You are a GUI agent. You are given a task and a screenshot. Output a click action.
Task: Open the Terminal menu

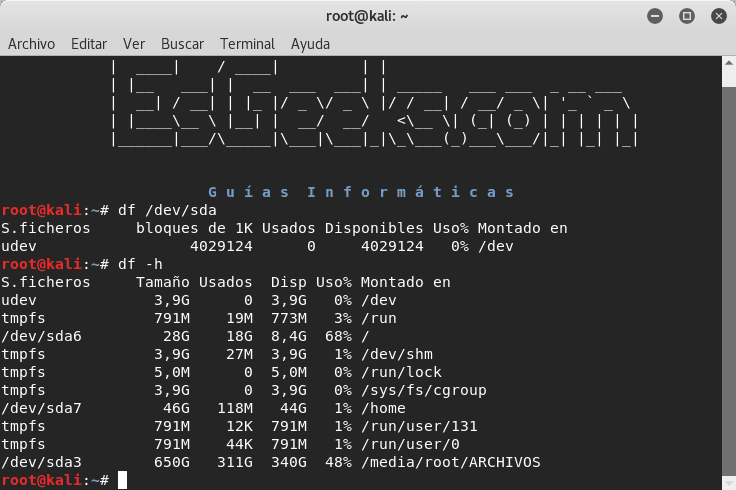[x=247, y=44]
